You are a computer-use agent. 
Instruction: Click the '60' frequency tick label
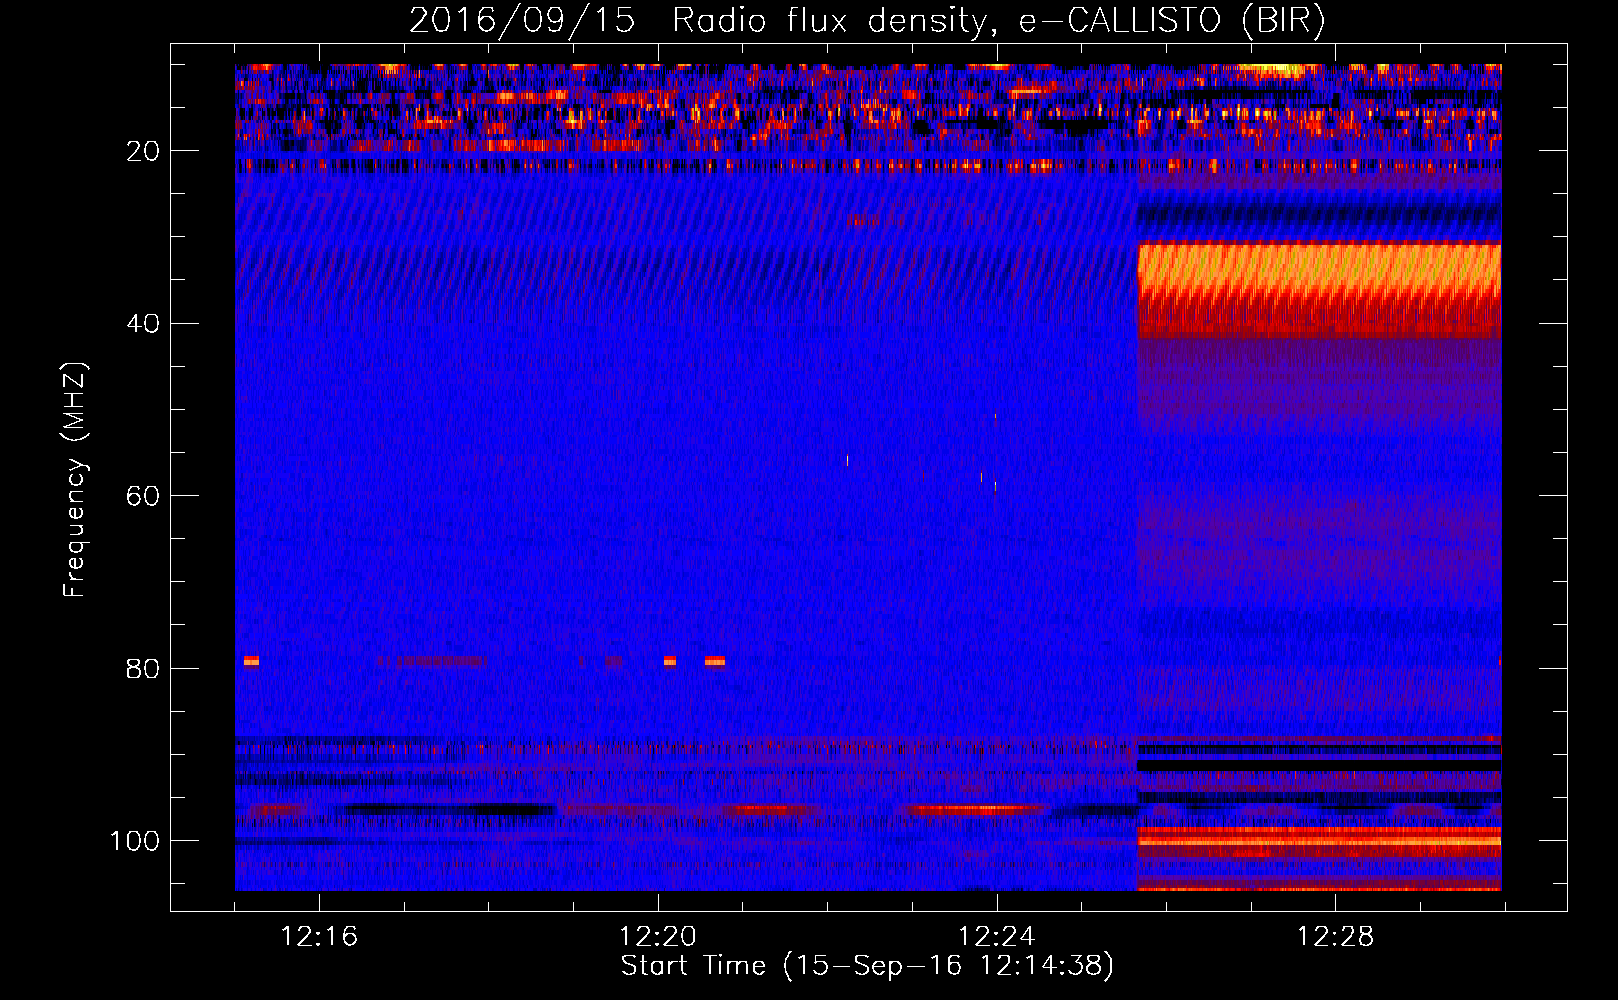143,496
